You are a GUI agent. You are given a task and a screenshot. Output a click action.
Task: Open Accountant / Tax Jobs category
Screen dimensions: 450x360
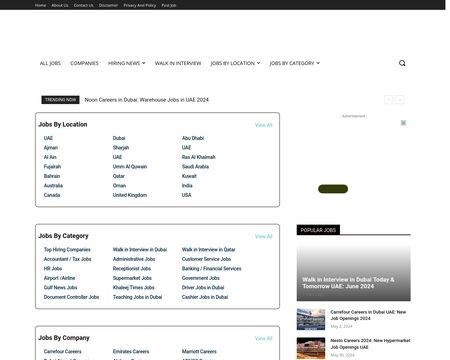point(67,259)
